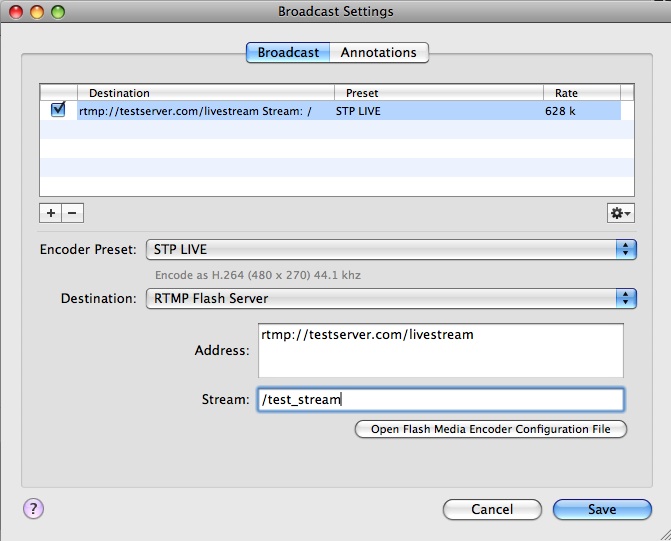
Task: Select the Broadcast tab
Action: point(288,52)
